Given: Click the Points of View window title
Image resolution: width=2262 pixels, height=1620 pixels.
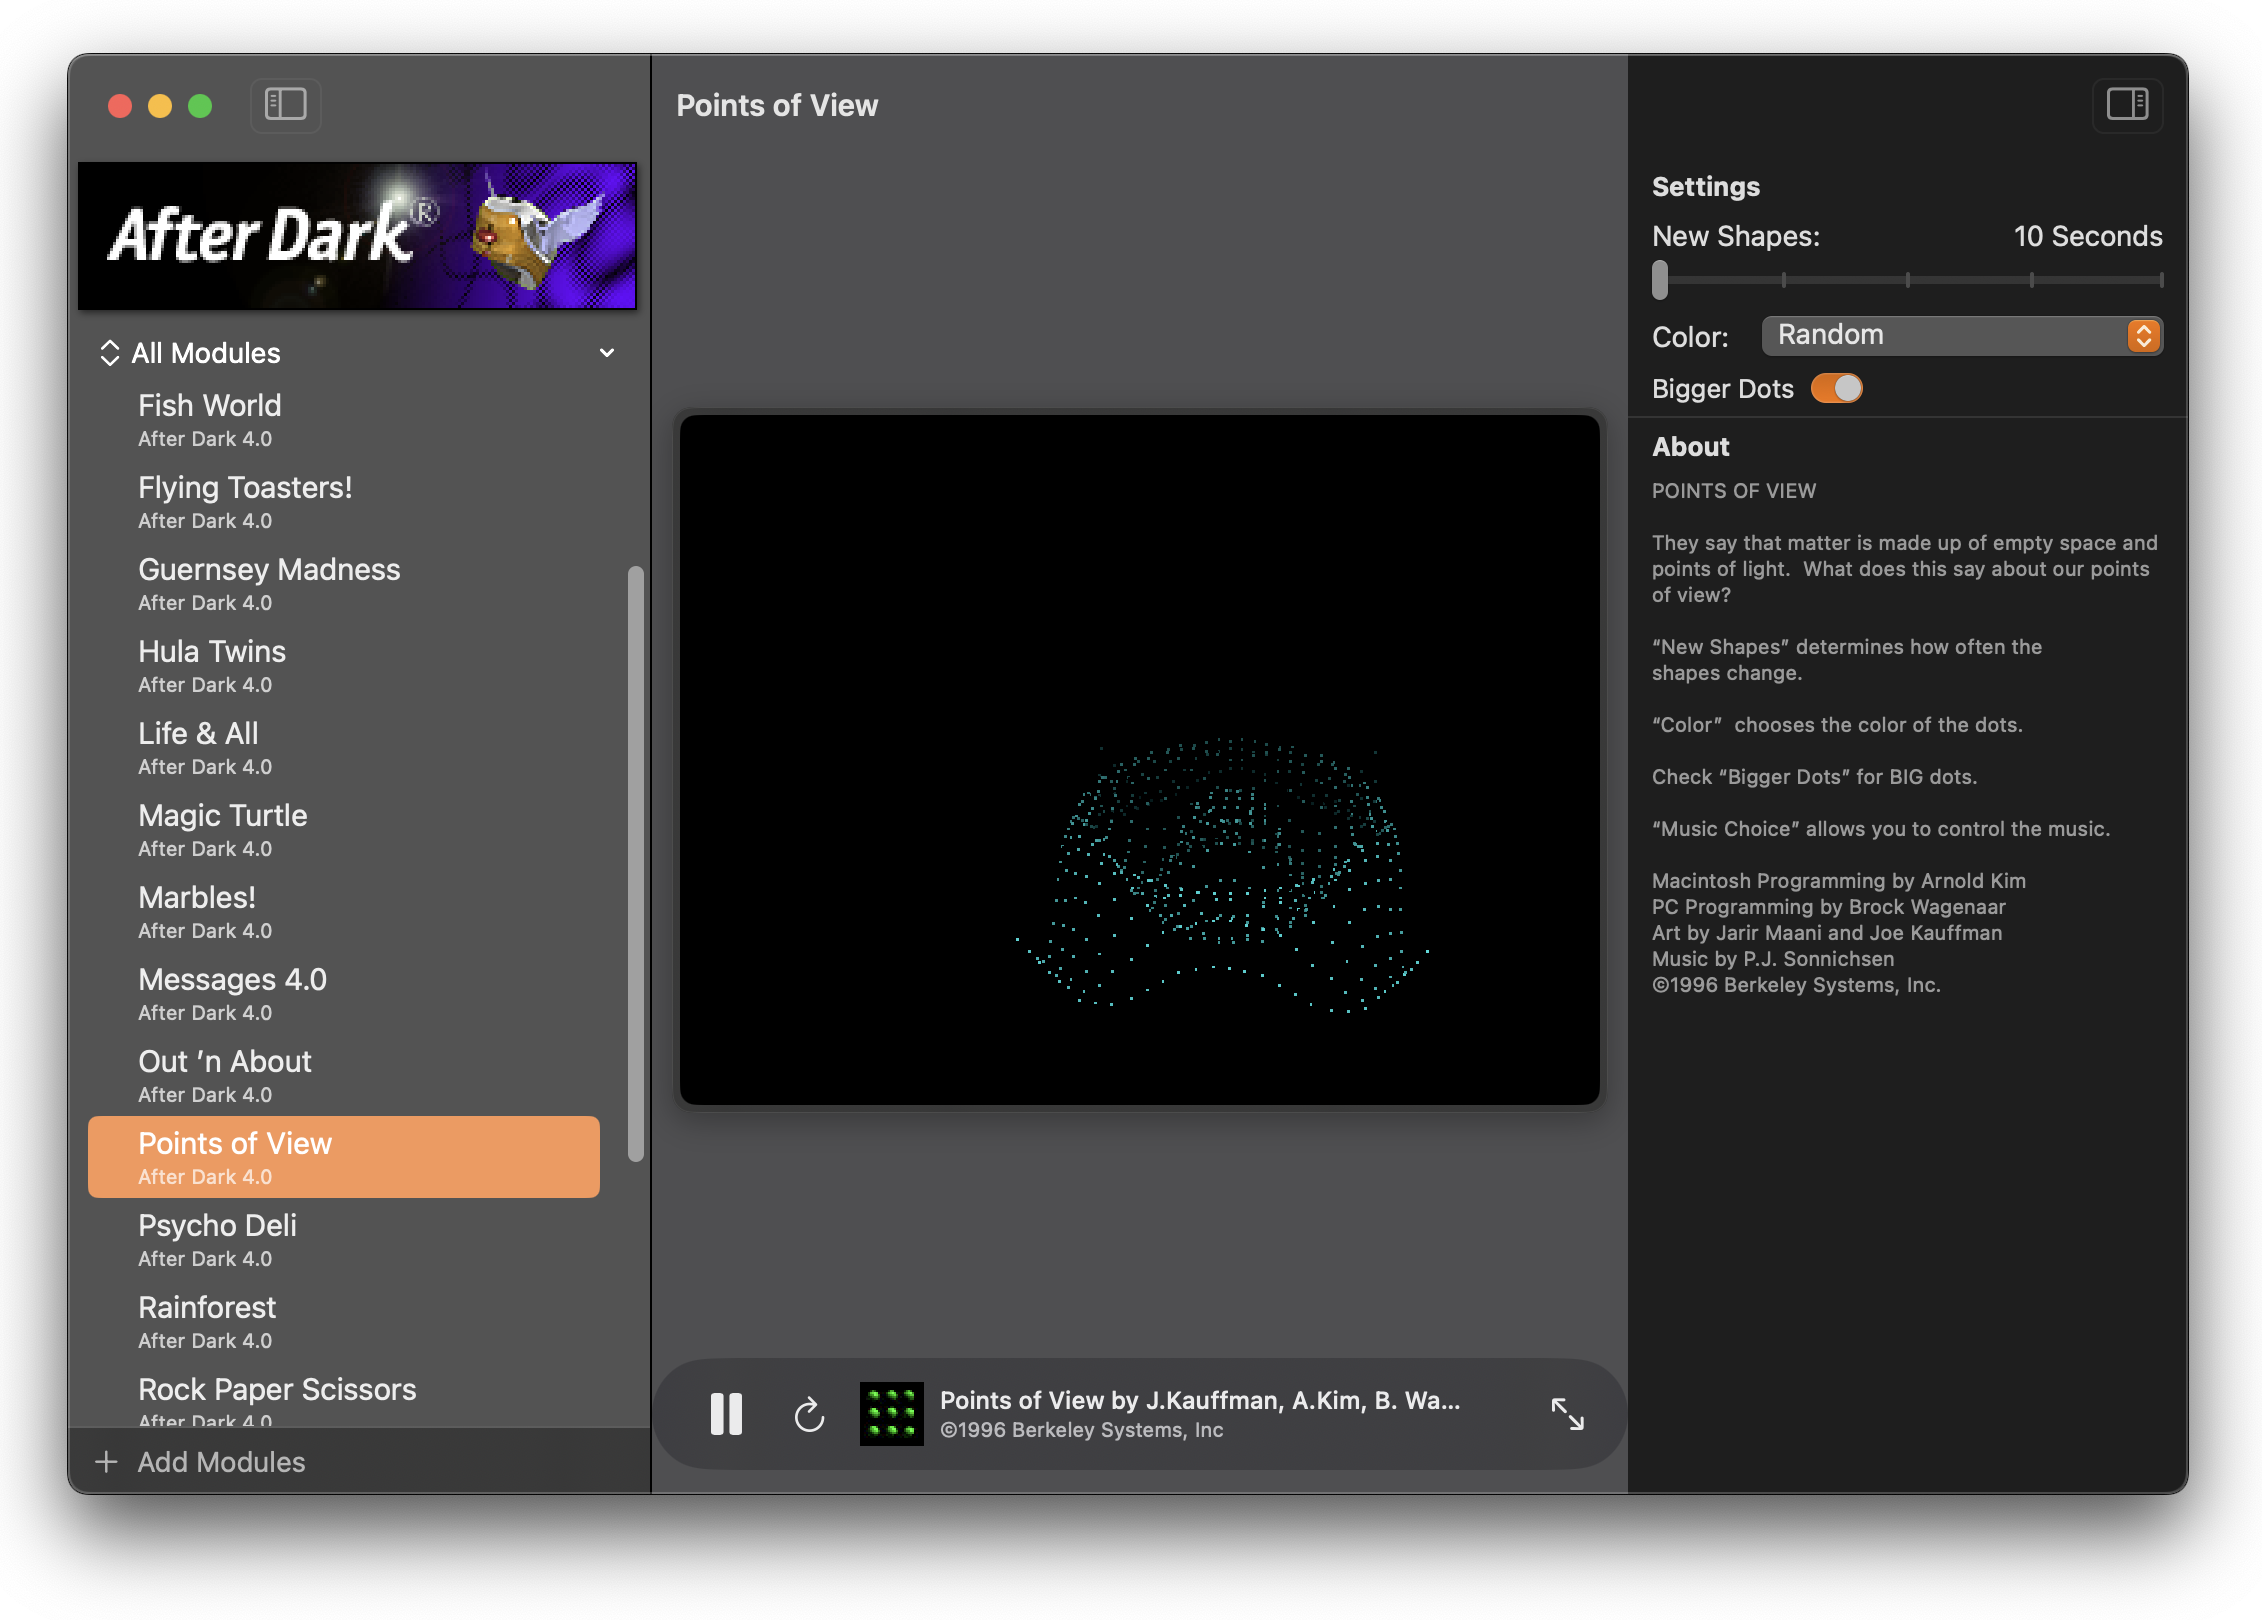Looking at the screenshot, I should pos(777,106).
